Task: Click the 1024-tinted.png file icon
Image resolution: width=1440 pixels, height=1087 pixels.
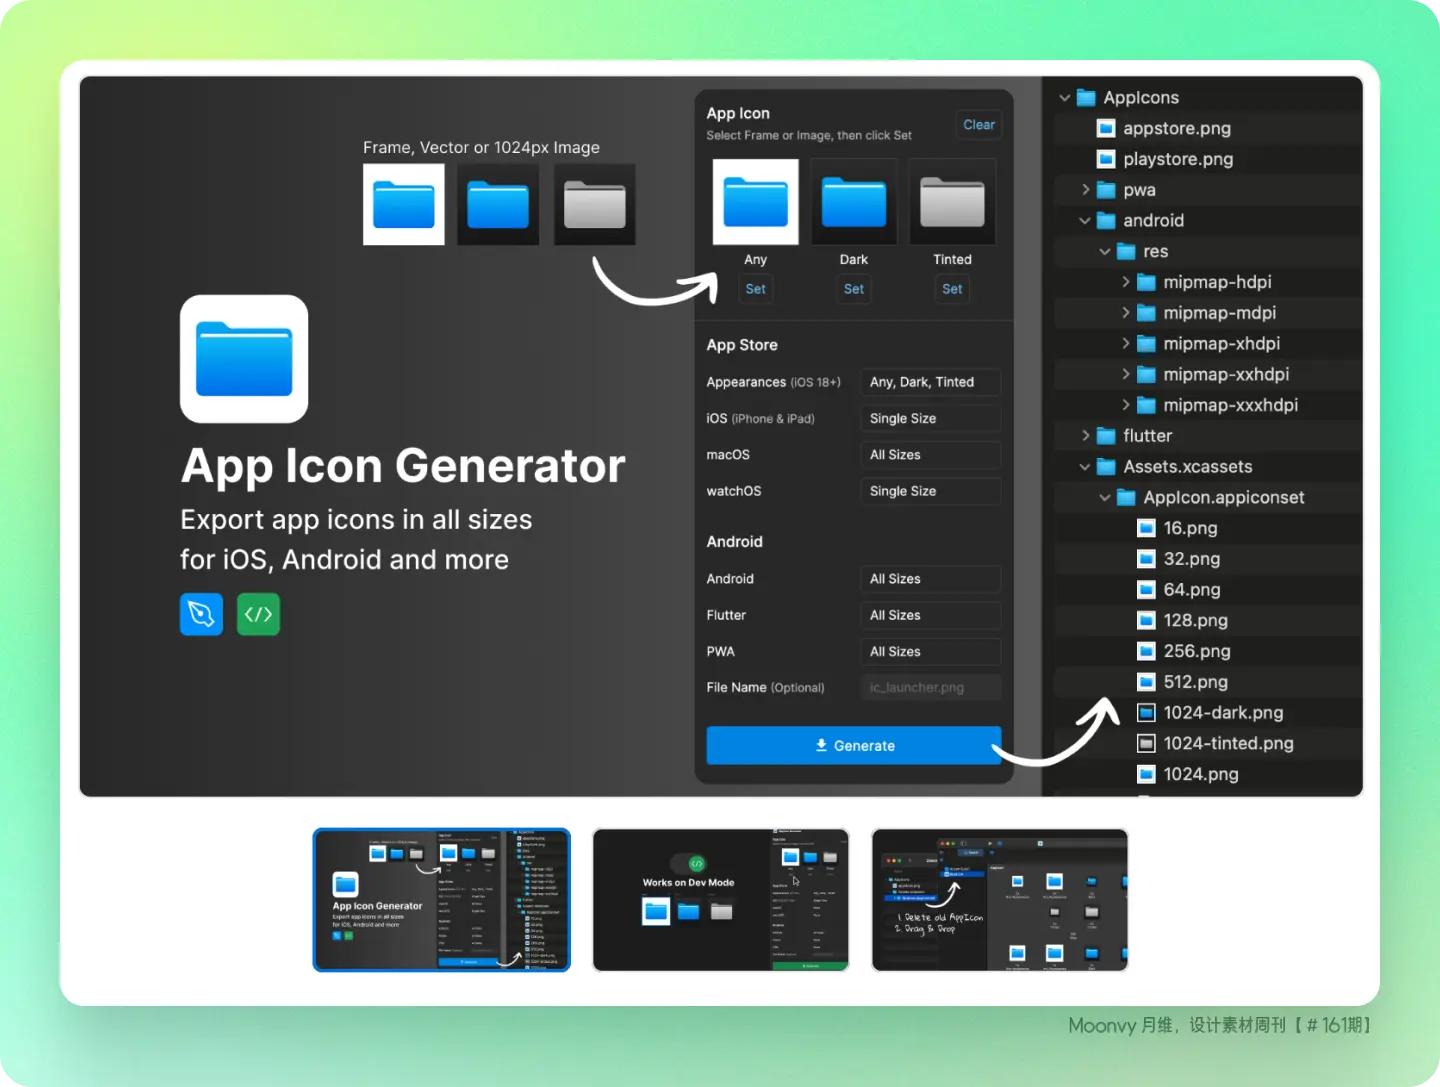Action: [1146, 743]
